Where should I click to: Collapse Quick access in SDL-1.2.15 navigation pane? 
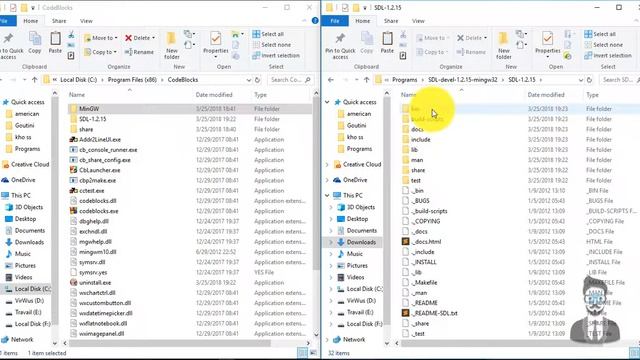[327, 102]
